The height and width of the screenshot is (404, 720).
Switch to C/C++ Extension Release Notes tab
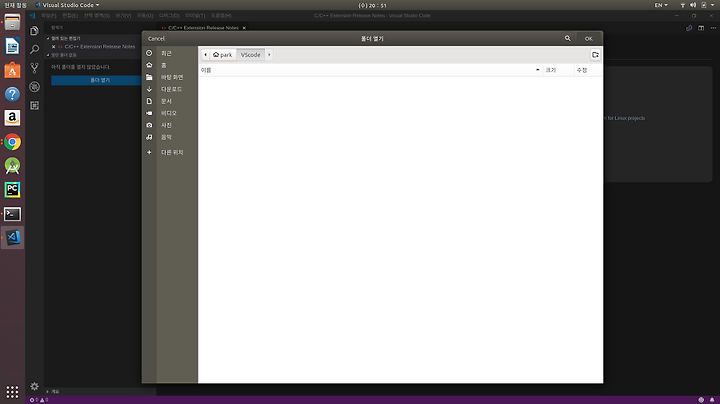(203, 28)
